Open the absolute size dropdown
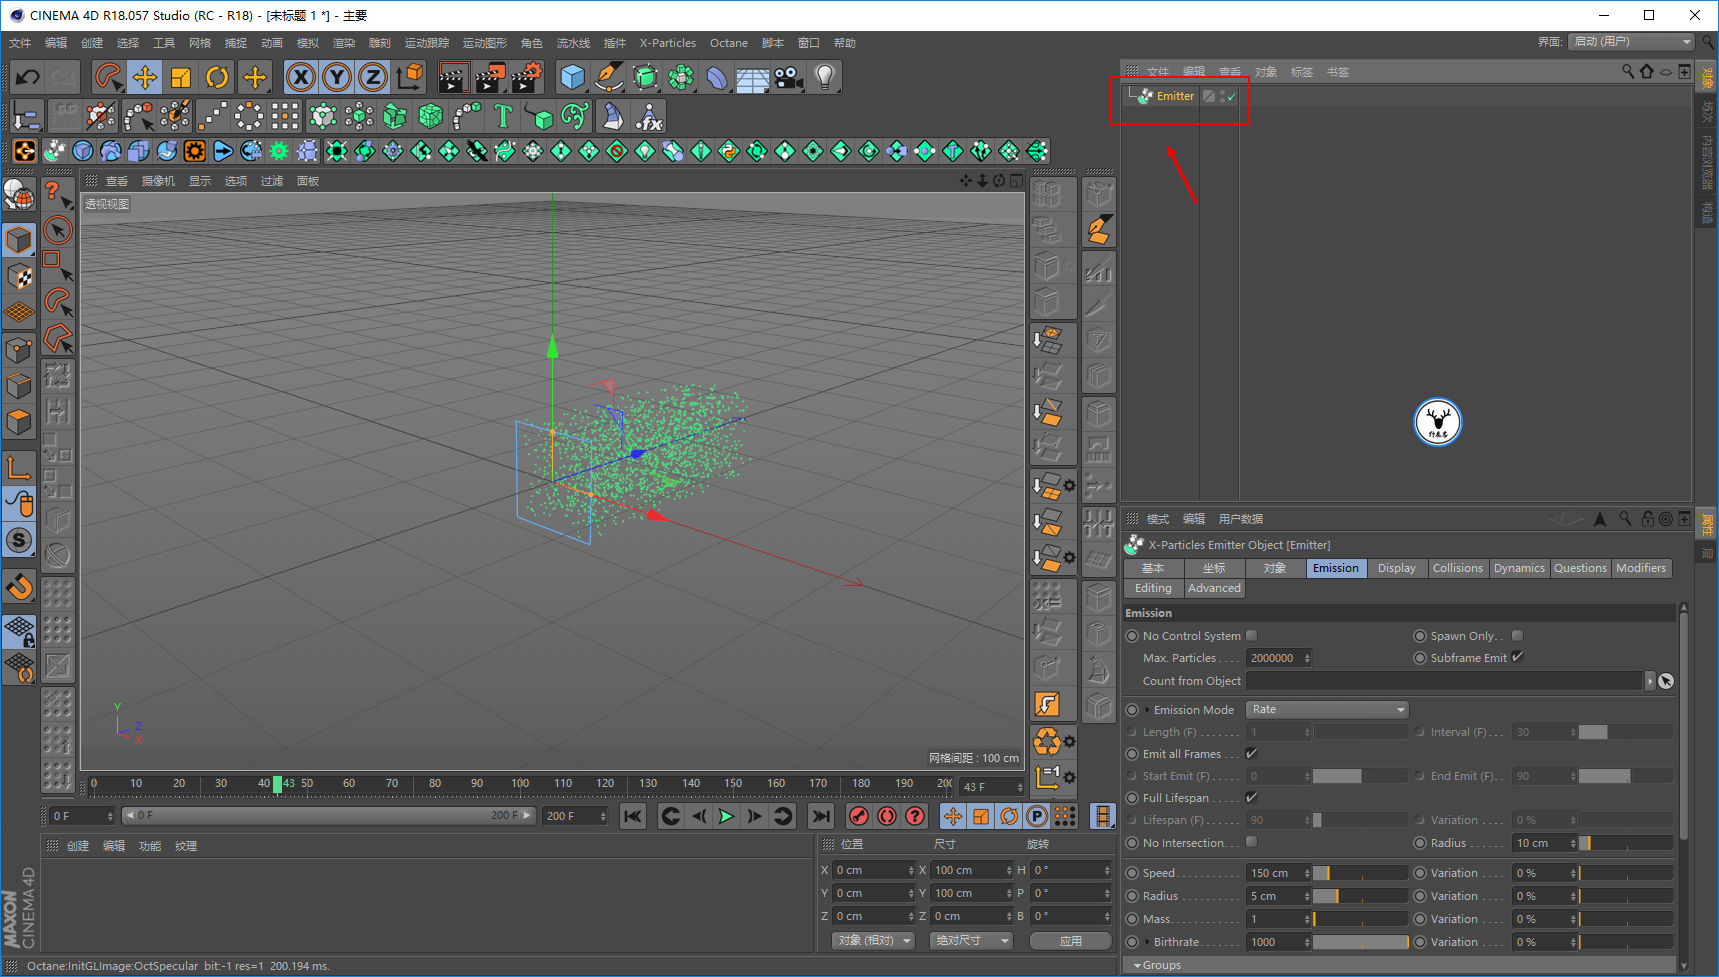 tap(971, 940)
